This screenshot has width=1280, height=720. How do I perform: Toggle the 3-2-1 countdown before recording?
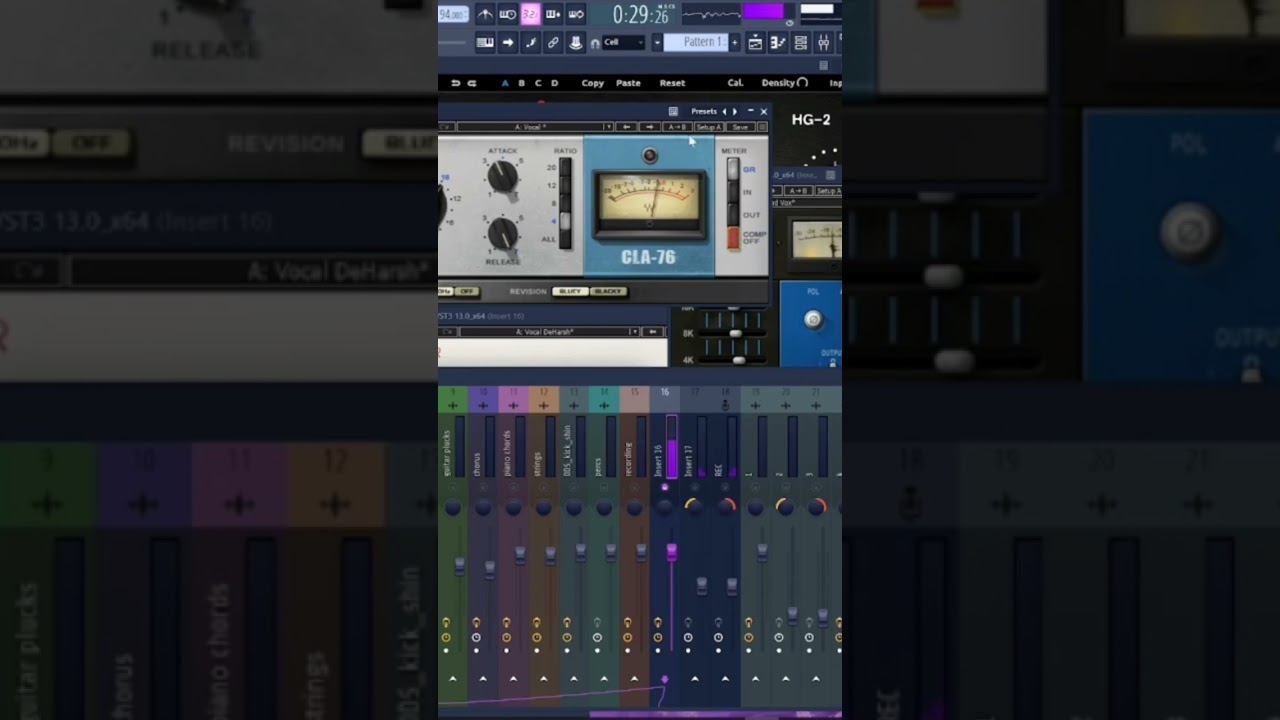point(530,14)
